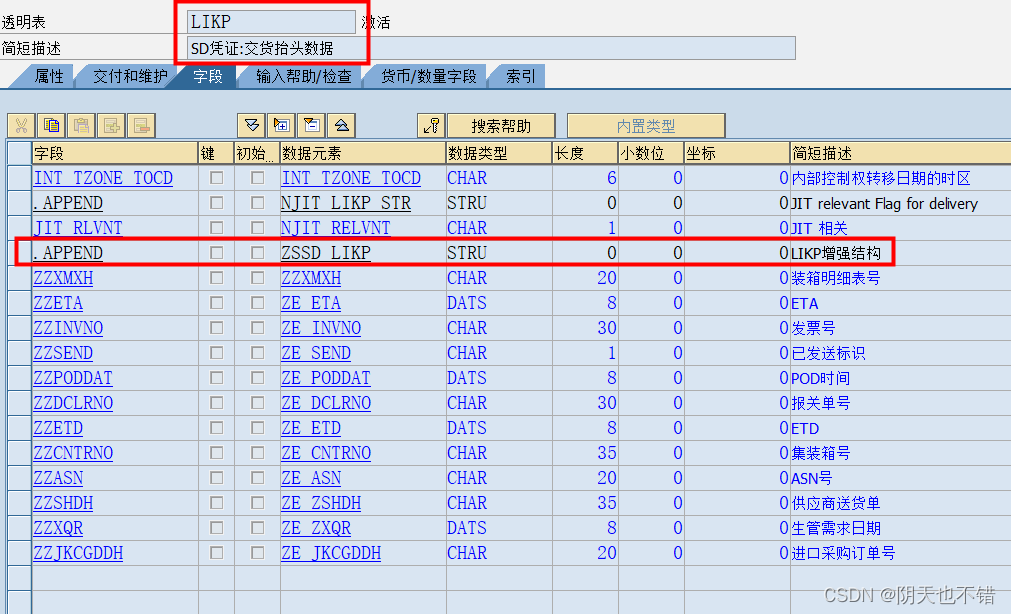This screenshot has width=1011, height=614.
Task: Enable the initial checkbox for ZZETA
Action: [x=259, y=303]
